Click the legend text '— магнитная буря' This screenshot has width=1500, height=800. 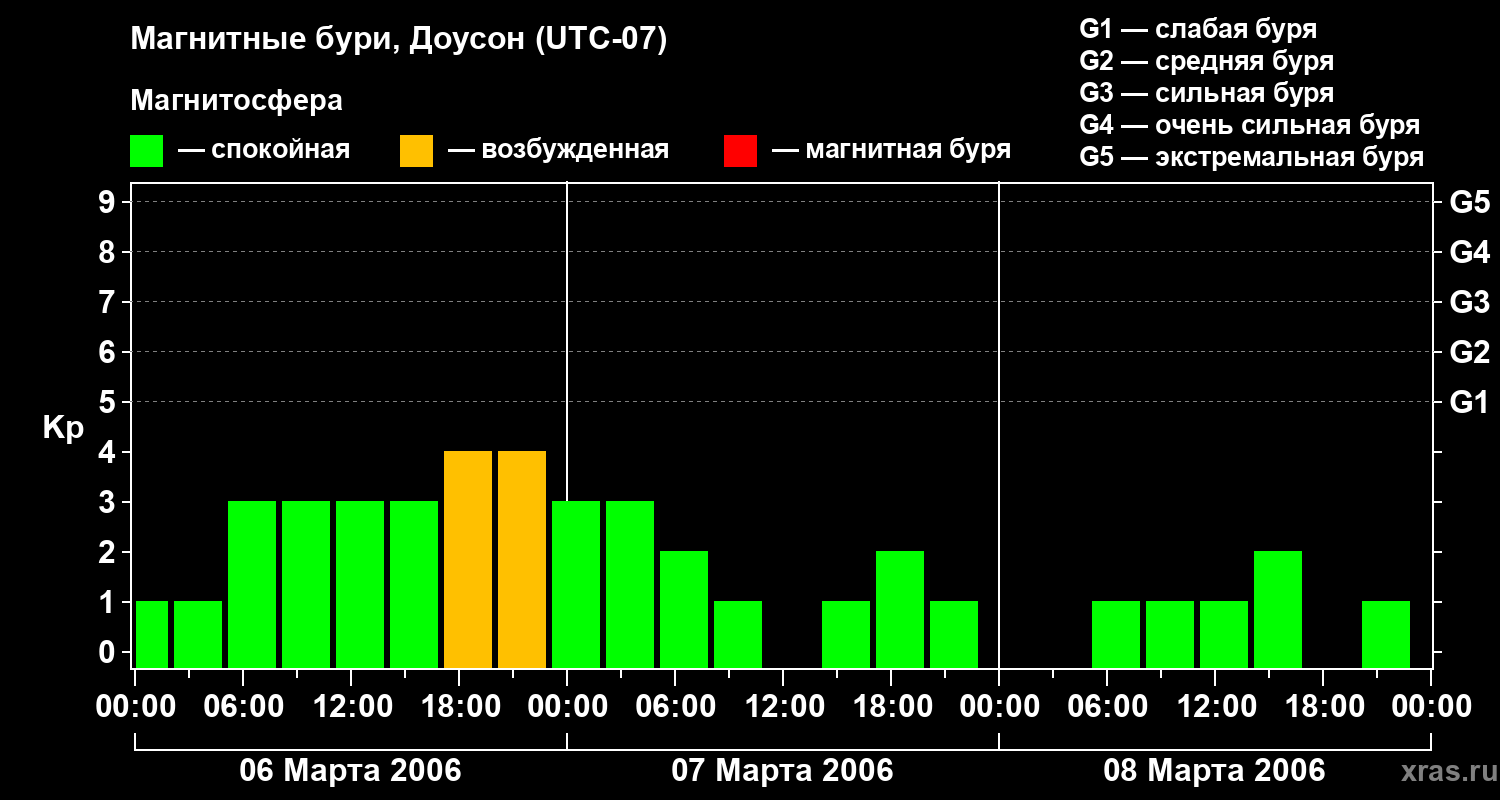click(x=891, y=150)
